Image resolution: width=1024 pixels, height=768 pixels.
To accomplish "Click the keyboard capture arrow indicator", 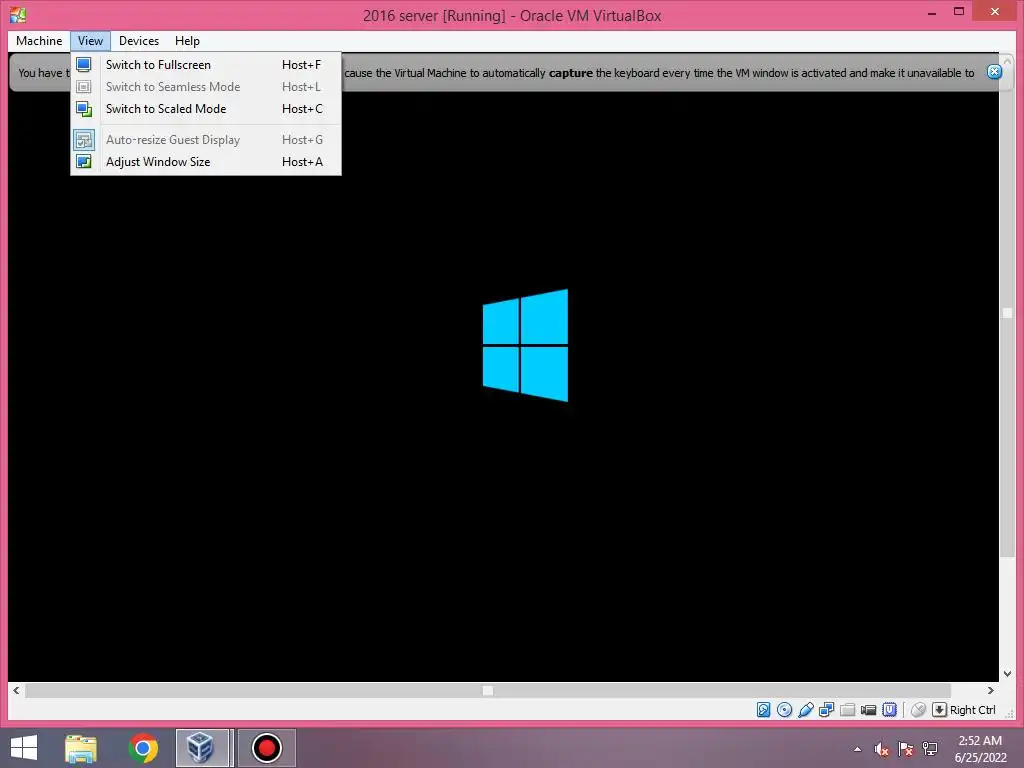I will point(939,709).
